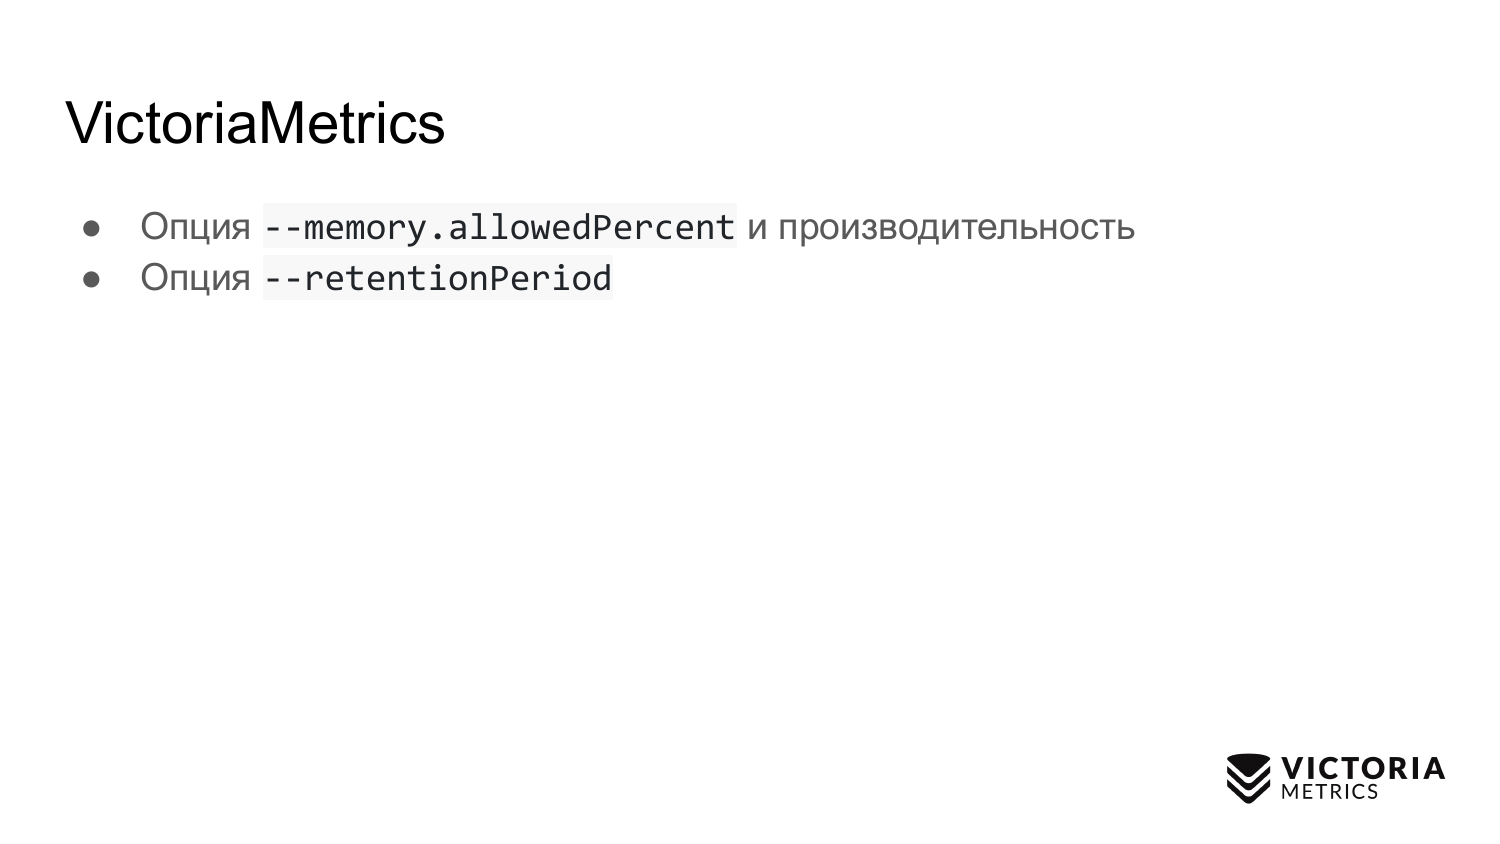
Task: Select the VictoriaMetrics slide title
Action: point(255,123)
